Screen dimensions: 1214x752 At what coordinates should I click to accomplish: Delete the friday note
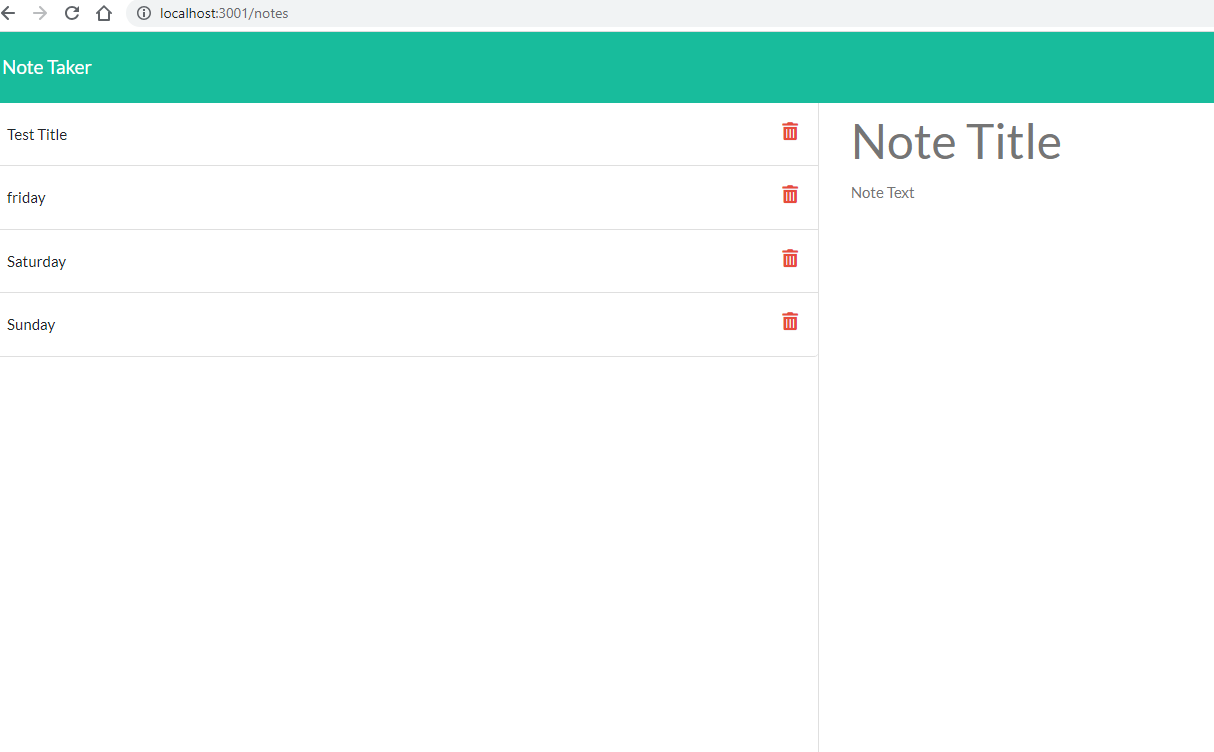tap(790, 194)
